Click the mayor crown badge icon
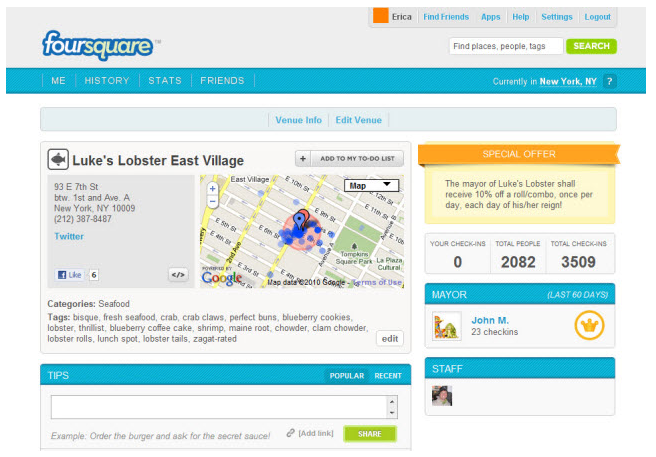 [589, 325]
